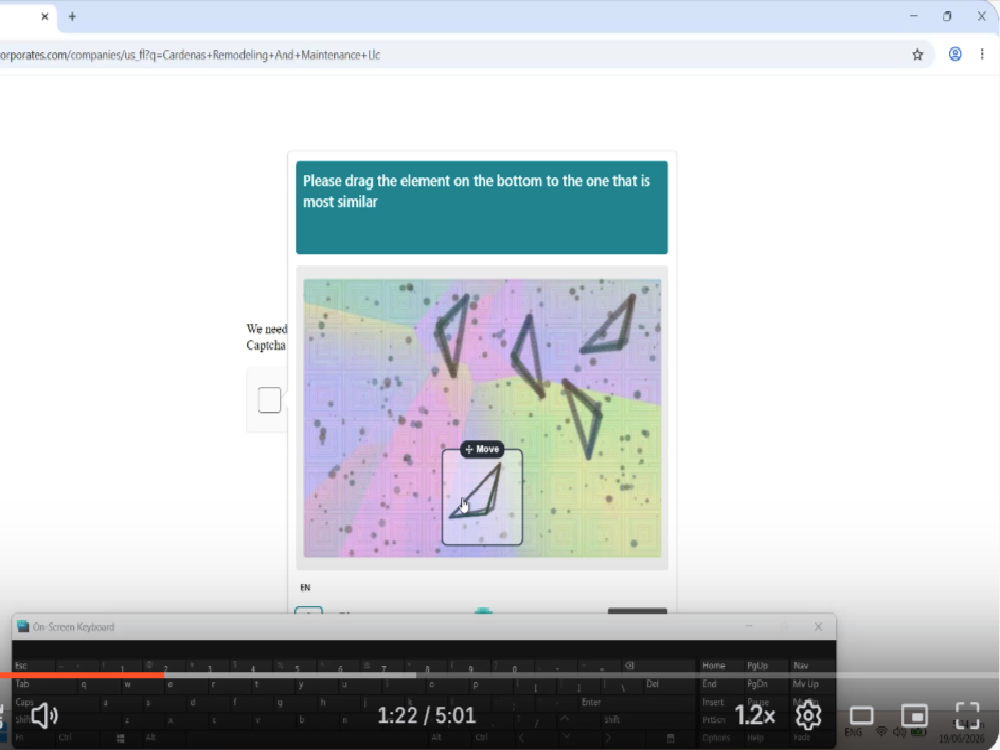Tap the End key on On-Screen Keyboard
This screenshot has height=750, width=1000.
coord(709,684)
